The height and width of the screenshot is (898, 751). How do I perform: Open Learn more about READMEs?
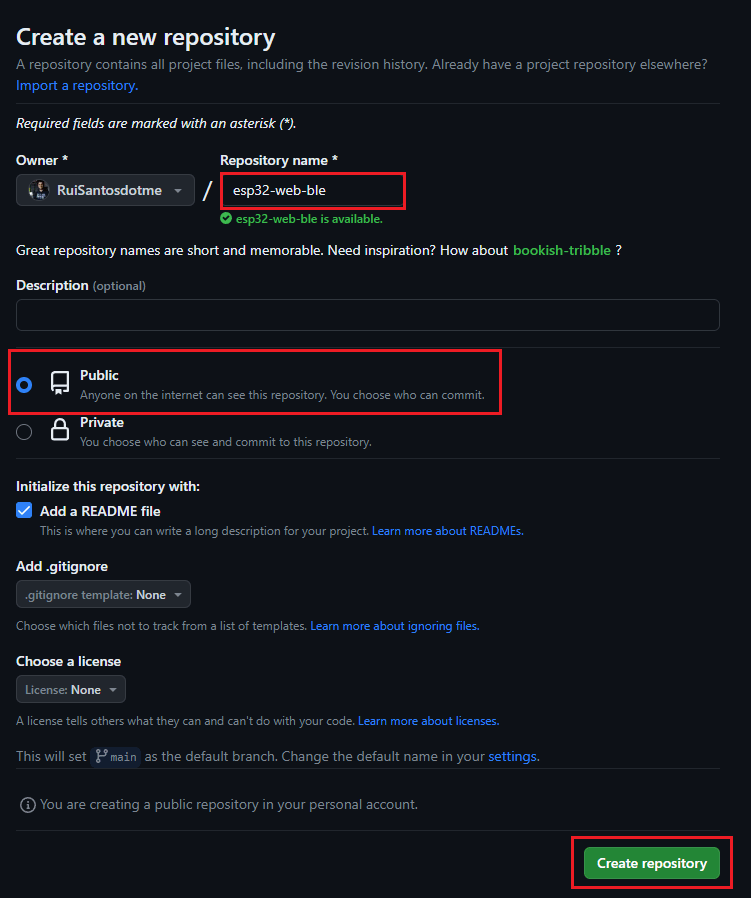coord(447,531)
